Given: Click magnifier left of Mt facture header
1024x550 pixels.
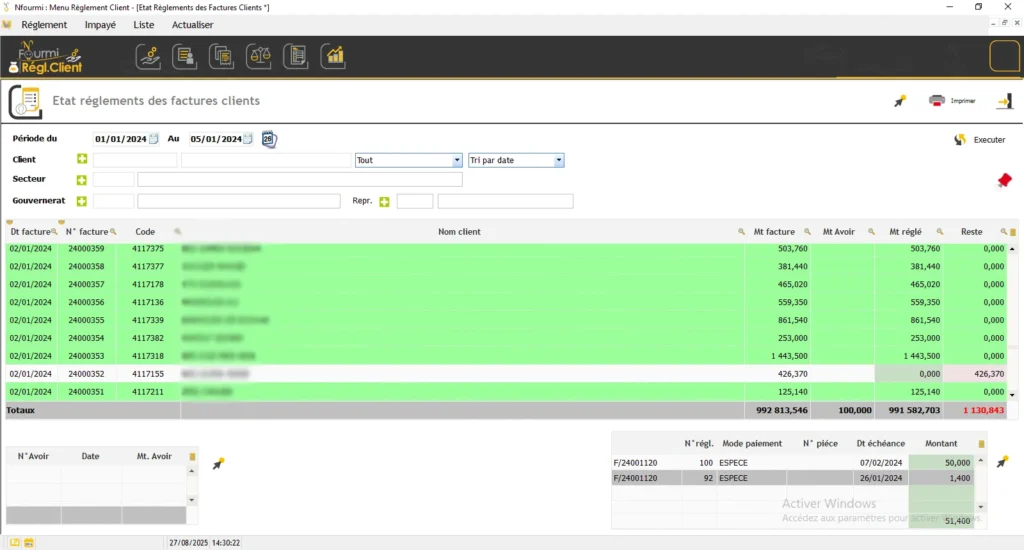Looking at the screenshot, I should 741,232.
